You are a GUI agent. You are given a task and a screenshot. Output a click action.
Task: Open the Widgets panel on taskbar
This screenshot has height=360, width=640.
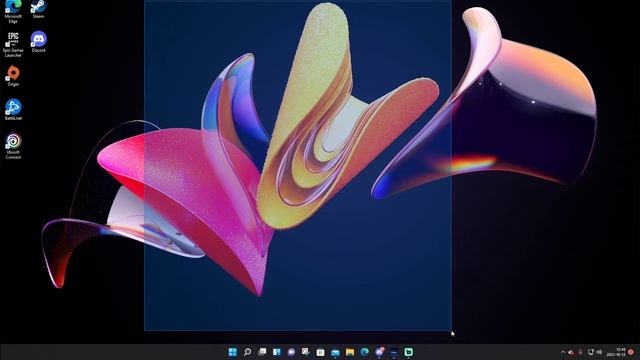[277, 352]
